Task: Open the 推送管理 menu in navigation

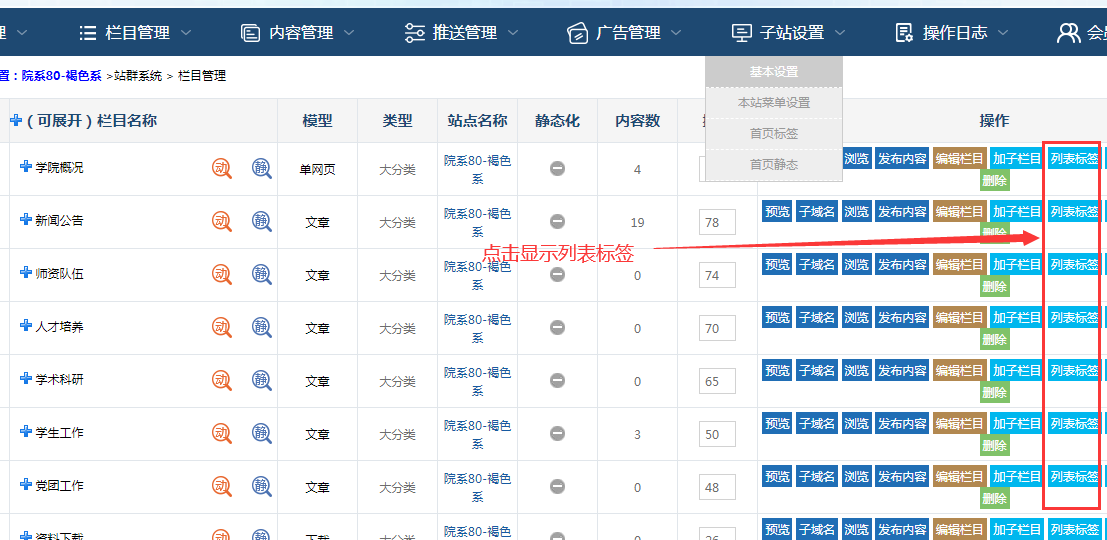Action: tap(464, 33)
